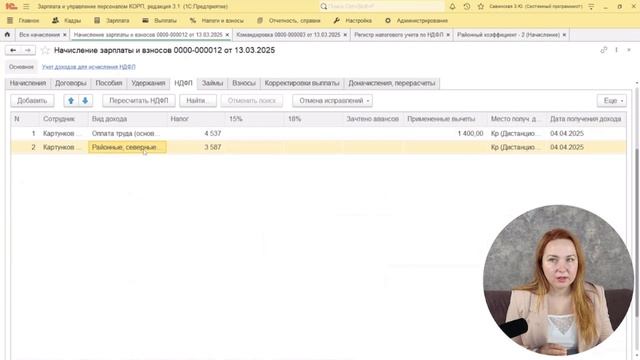Move row up with blue arrow
640x360 pixels.
[x=71, y=100]
